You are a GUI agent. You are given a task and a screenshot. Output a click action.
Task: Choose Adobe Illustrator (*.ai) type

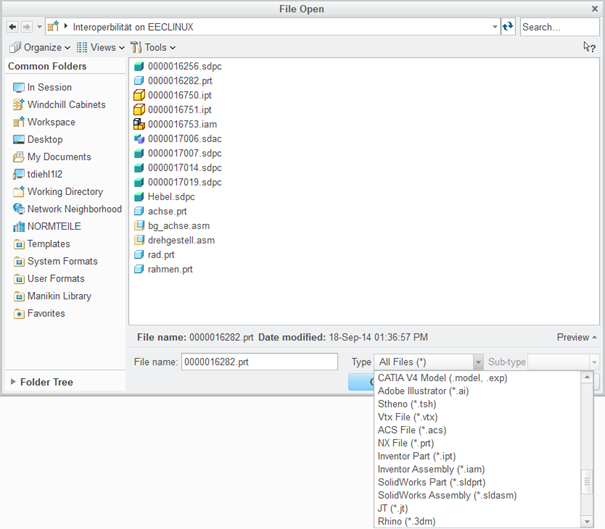coord(423,391)
